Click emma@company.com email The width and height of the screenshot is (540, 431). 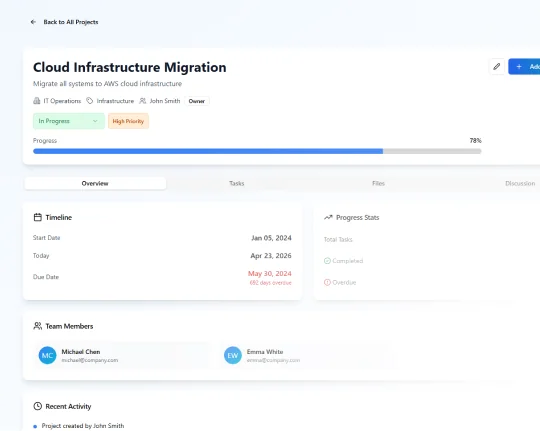tap(273, 360)
